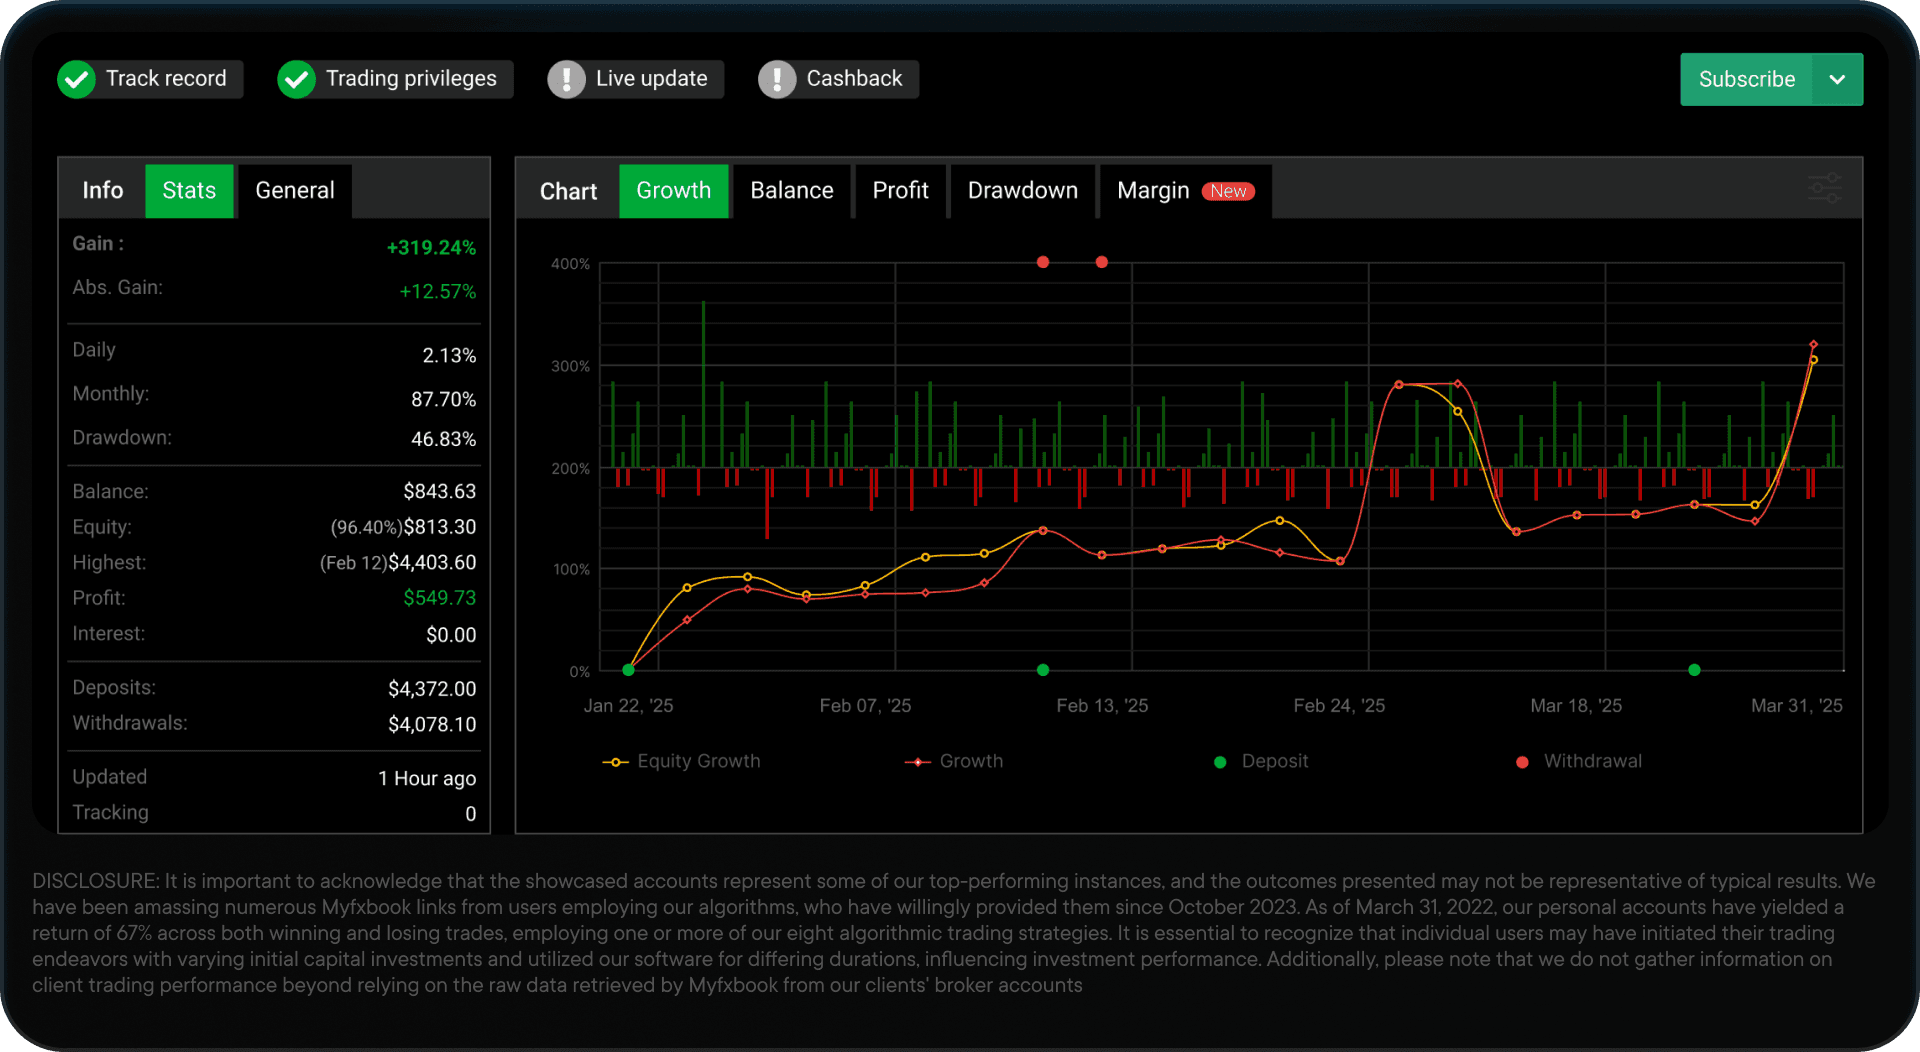Expand the Subscribe dropdown arrow

pyautogui.click(x=1837, y=79)
